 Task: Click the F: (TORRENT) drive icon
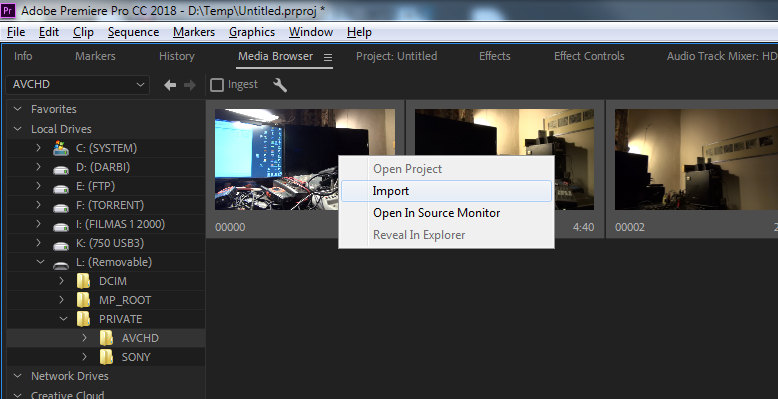point(61,207)
